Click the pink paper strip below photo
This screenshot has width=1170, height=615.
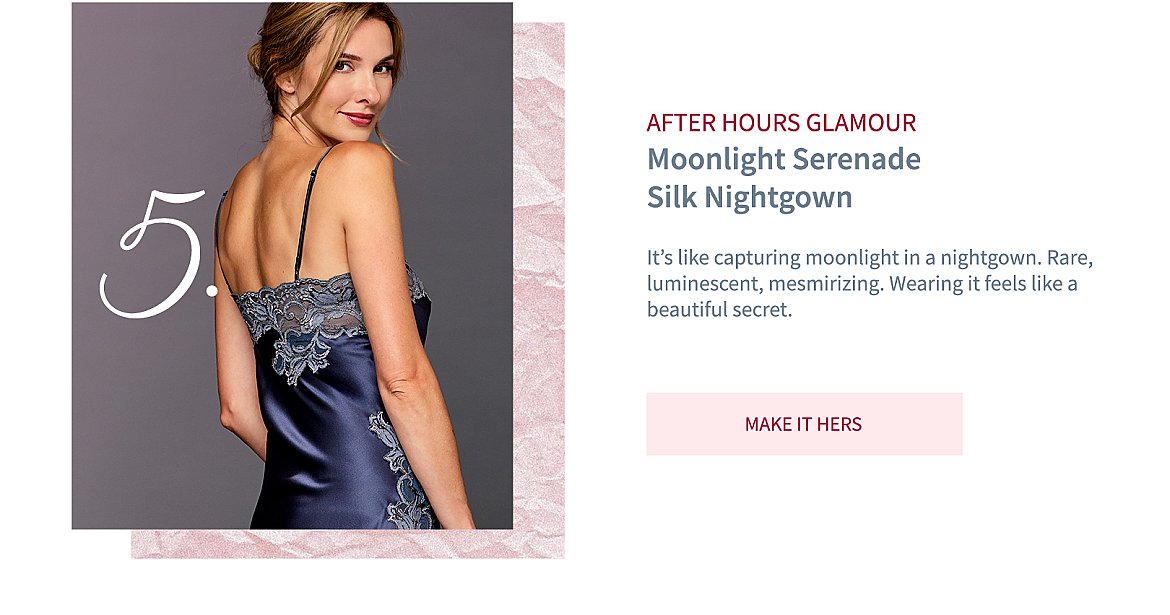[x=348, y=544]
